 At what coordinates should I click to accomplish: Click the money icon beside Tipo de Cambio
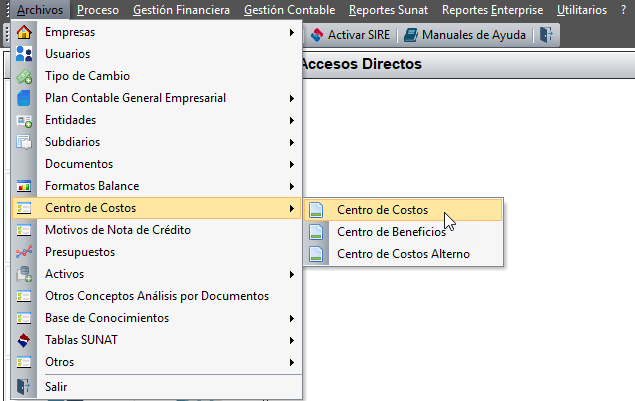pos(24,76)
